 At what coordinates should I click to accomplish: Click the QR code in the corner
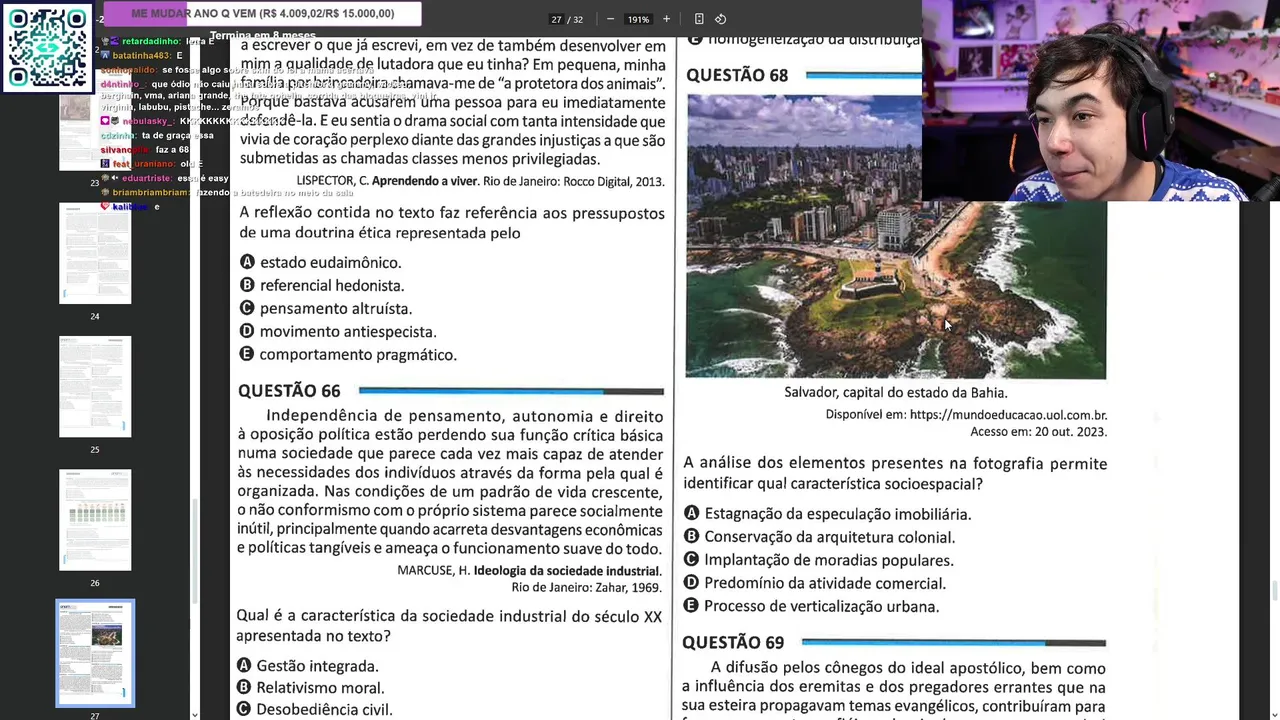pyautogui.click(x=47, y=47)
